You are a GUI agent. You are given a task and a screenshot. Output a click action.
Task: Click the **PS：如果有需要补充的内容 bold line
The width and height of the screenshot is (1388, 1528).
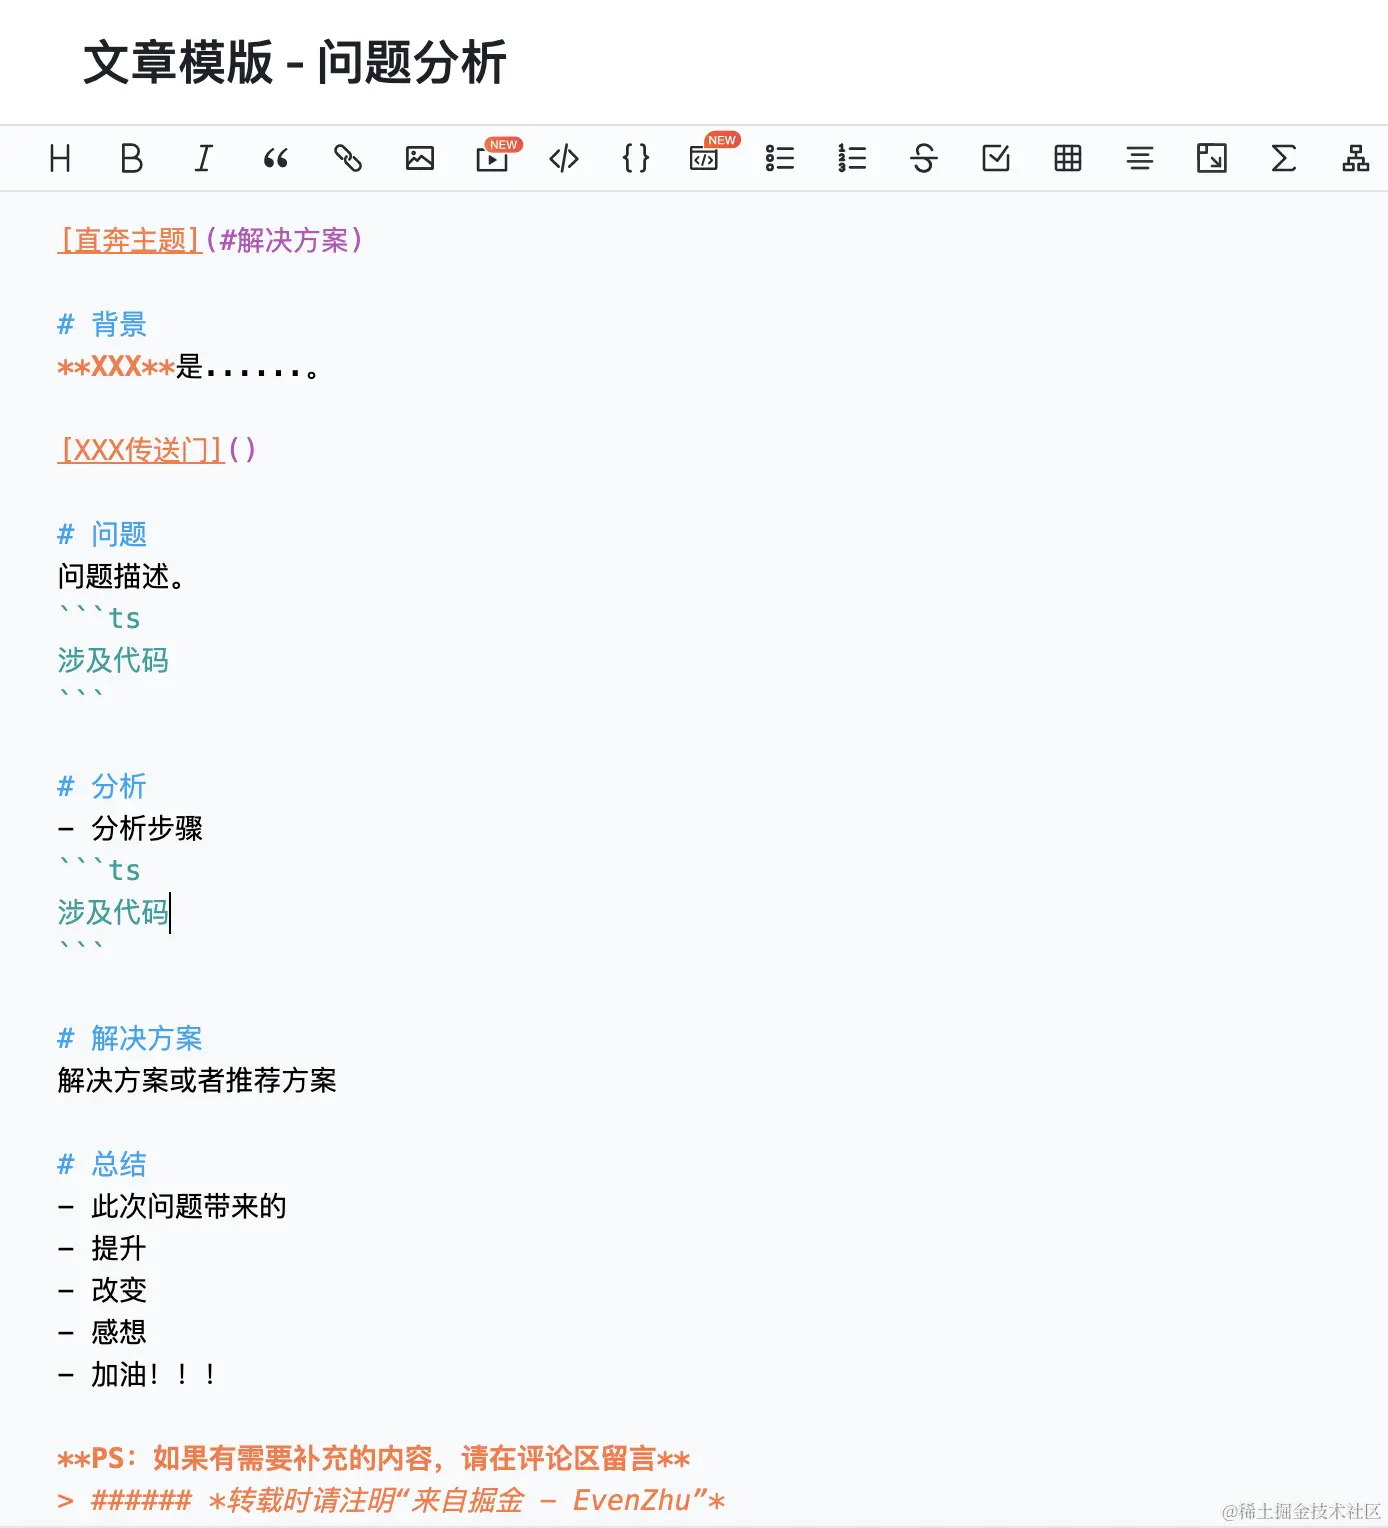[374, 1459]
